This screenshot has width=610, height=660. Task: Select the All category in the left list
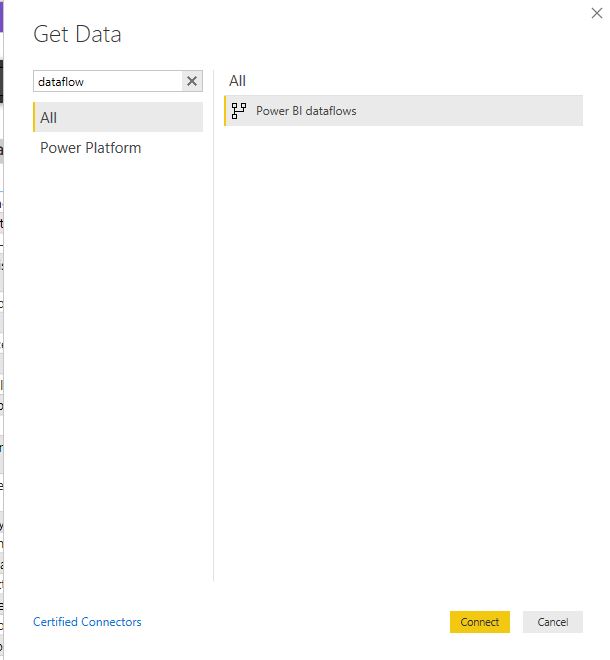[x=118, y=117]
